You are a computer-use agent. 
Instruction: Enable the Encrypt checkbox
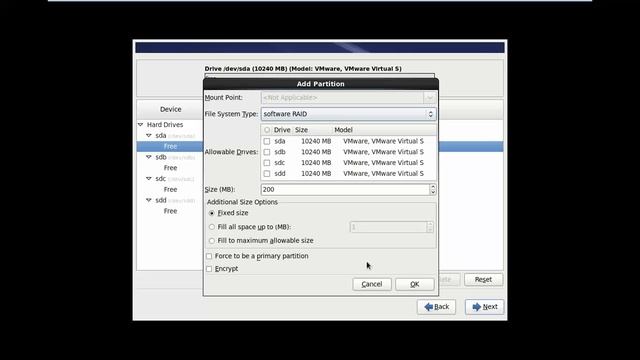tap(209, 269)
